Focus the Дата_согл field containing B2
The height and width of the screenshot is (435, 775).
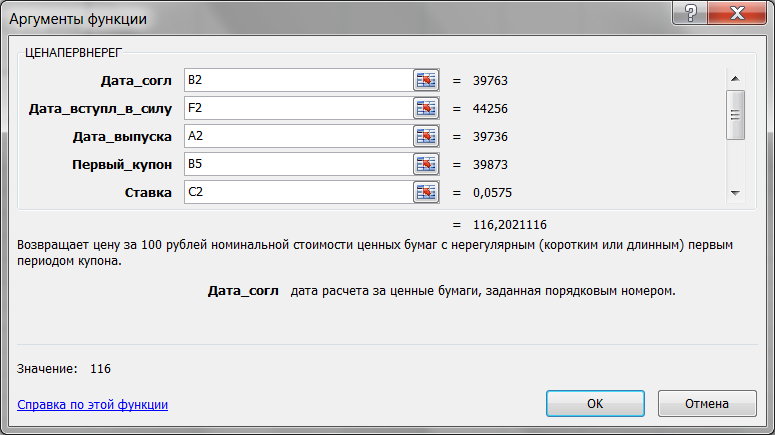click(299, 80)
